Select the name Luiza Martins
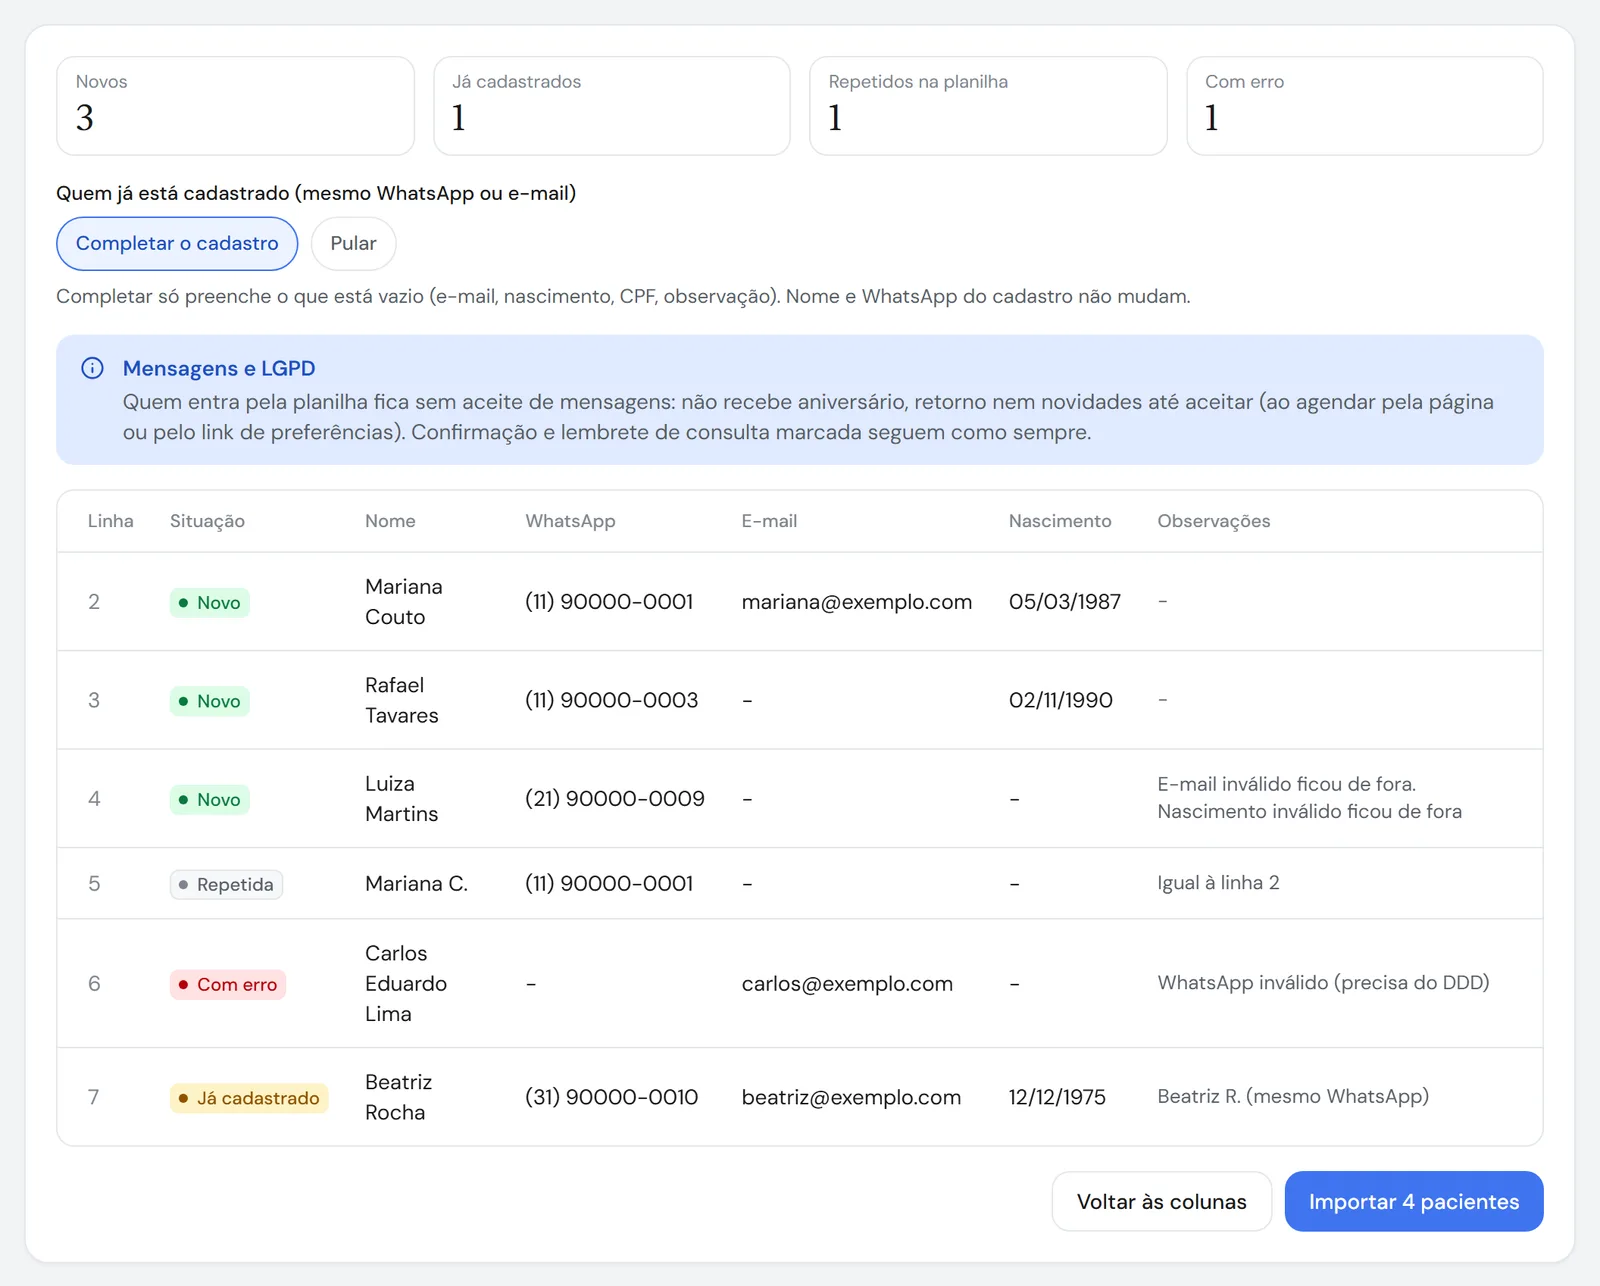The height and width of the screenshot is (1286, 1600). pos(402,799)
